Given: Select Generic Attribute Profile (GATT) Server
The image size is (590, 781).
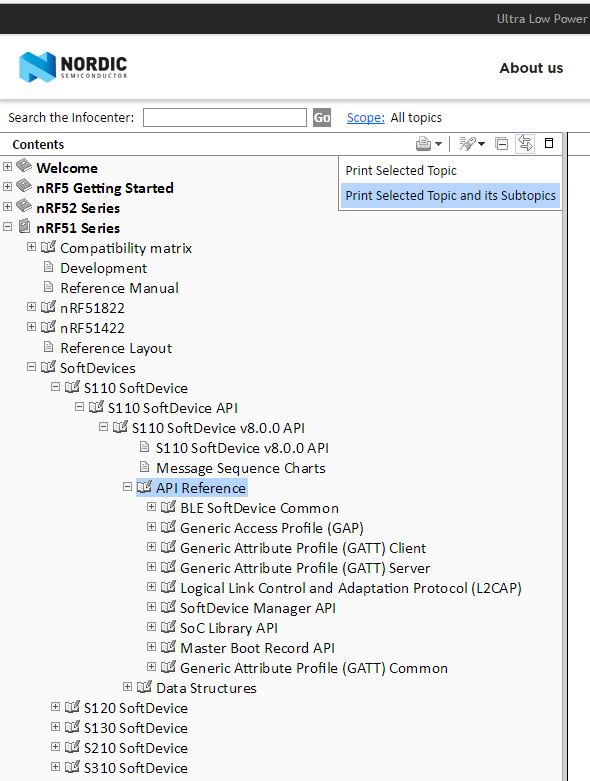Looking at the screenshot, I should (305, 568).
